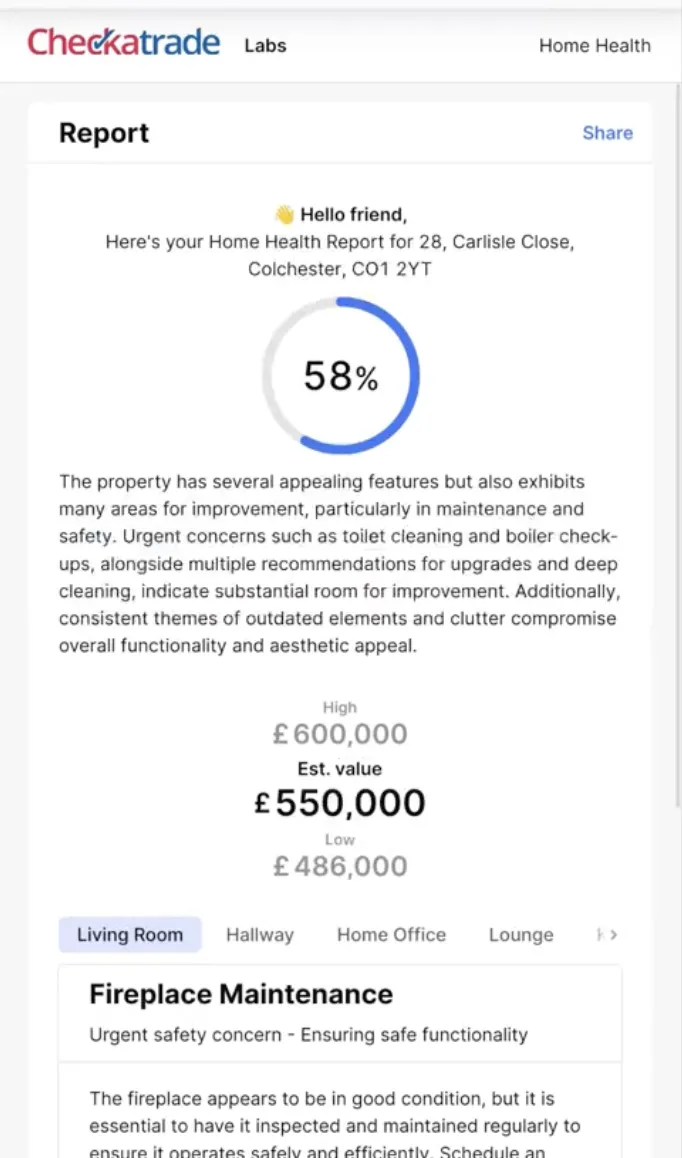The image size is (682, 1158).
Task: Click the £550,000 estimated value
Action: click(x=340, y=803)
